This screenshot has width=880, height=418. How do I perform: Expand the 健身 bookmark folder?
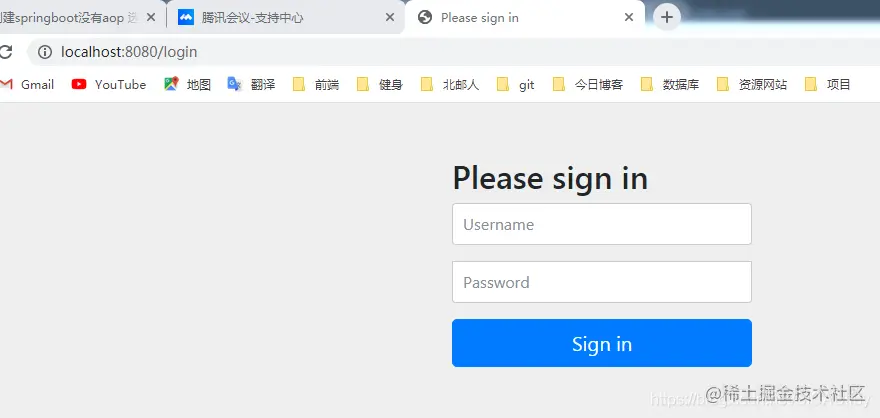click(x=380, y=85)
